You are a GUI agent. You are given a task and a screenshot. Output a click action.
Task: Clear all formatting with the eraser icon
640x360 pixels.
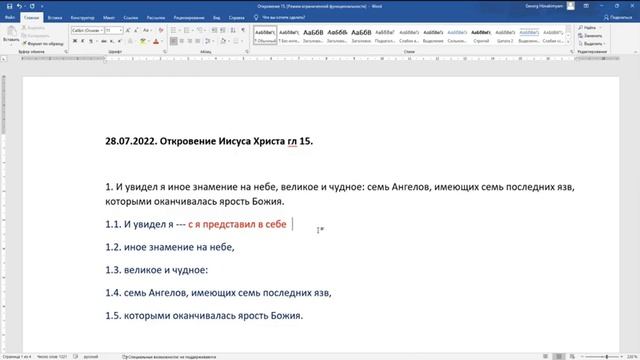(161, 30)
